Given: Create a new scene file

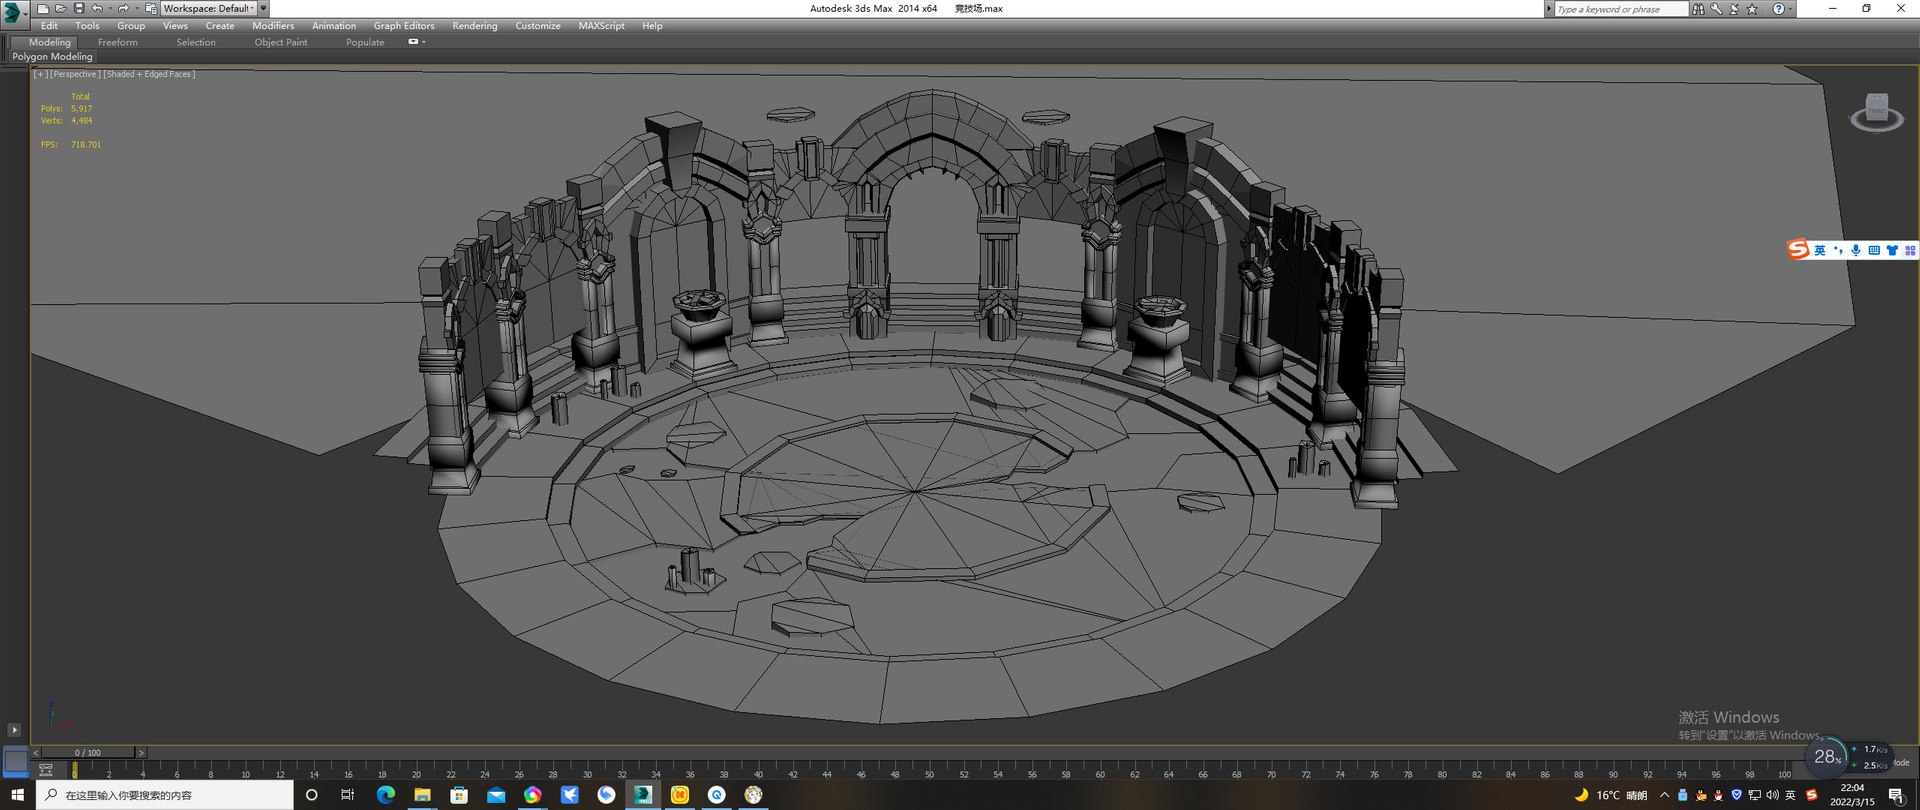Looking at the screenshot, I should pos(43,8).
